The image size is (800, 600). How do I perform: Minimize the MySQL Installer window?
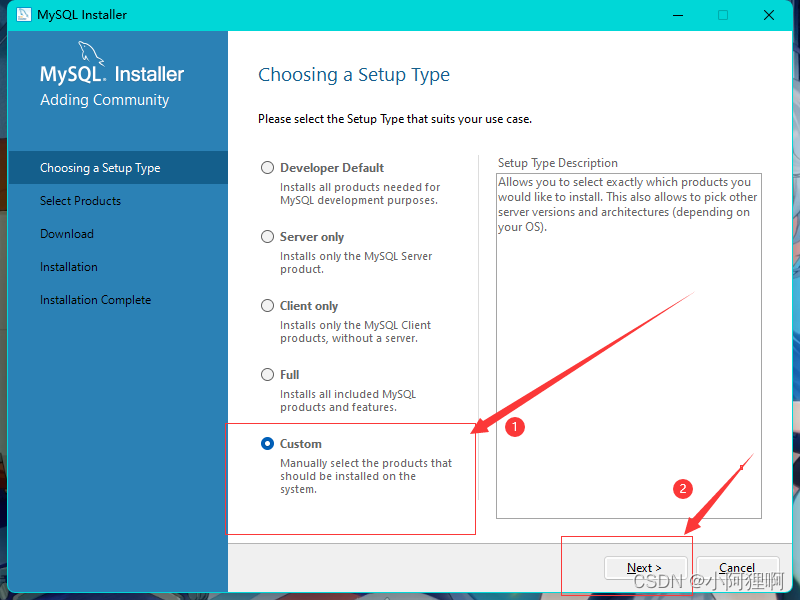678,15
